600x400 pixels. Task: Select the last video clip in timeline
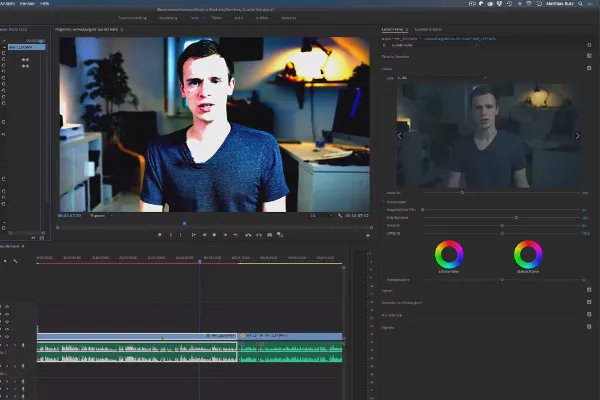point(300,336)
